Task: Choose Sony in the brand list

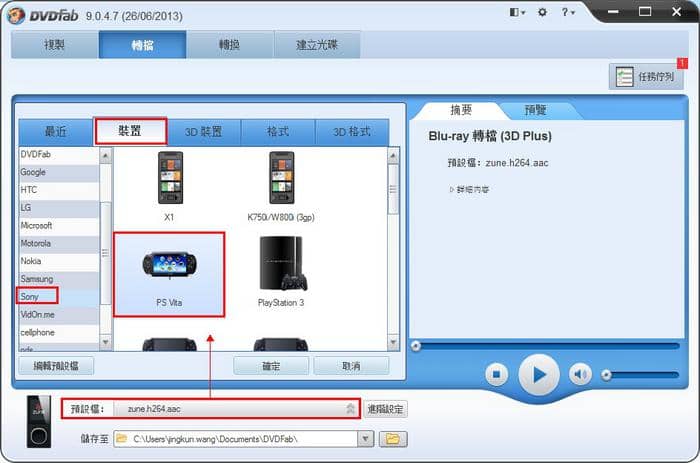Action: (x=59, y=297)
